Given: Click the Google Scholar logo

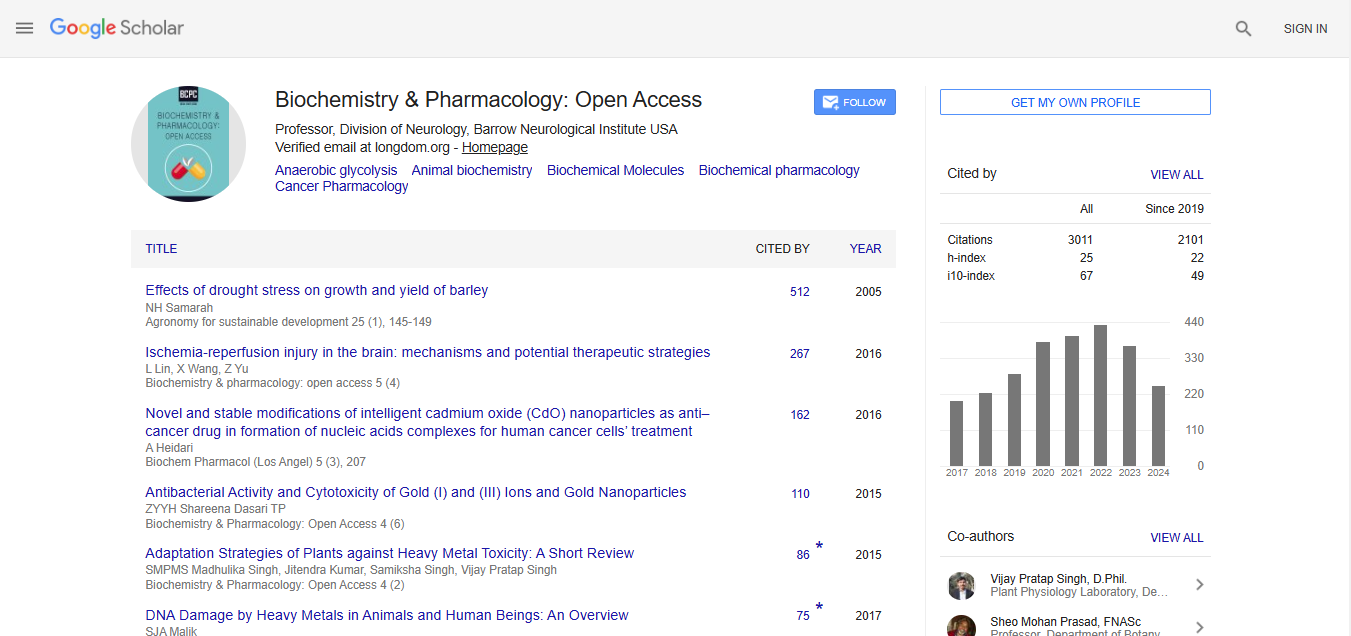Looking at the screenshot, I should [117, 29].
